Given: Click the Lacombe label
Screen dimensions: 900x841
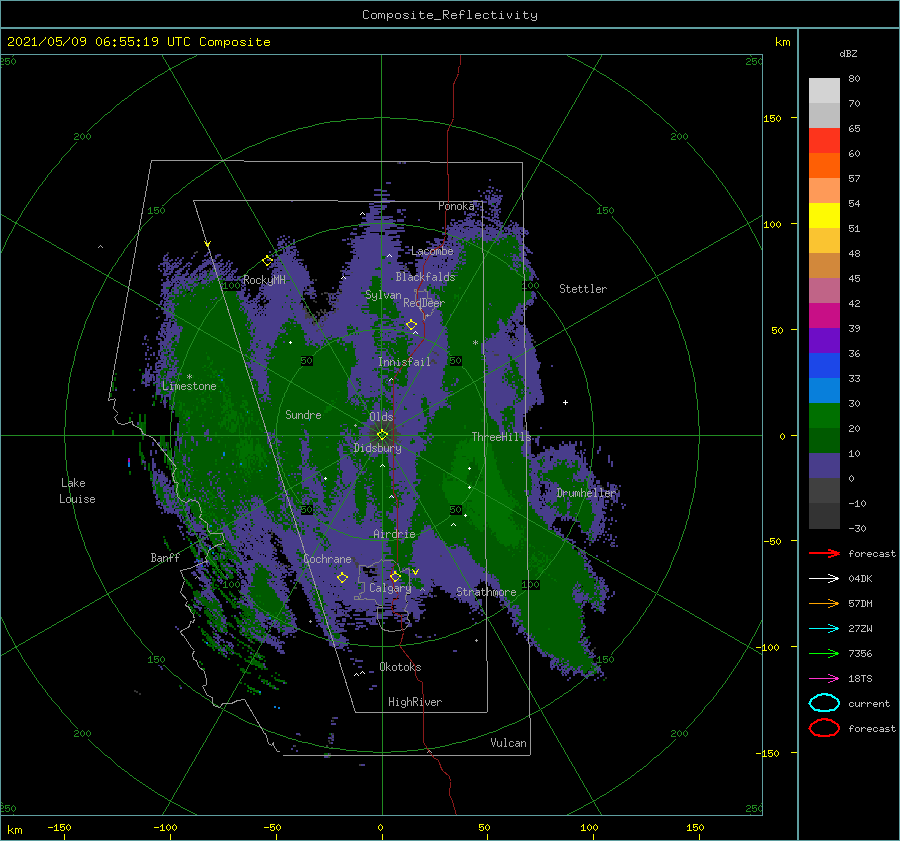Looking at the screenshot, I should (x=432, y=251).
